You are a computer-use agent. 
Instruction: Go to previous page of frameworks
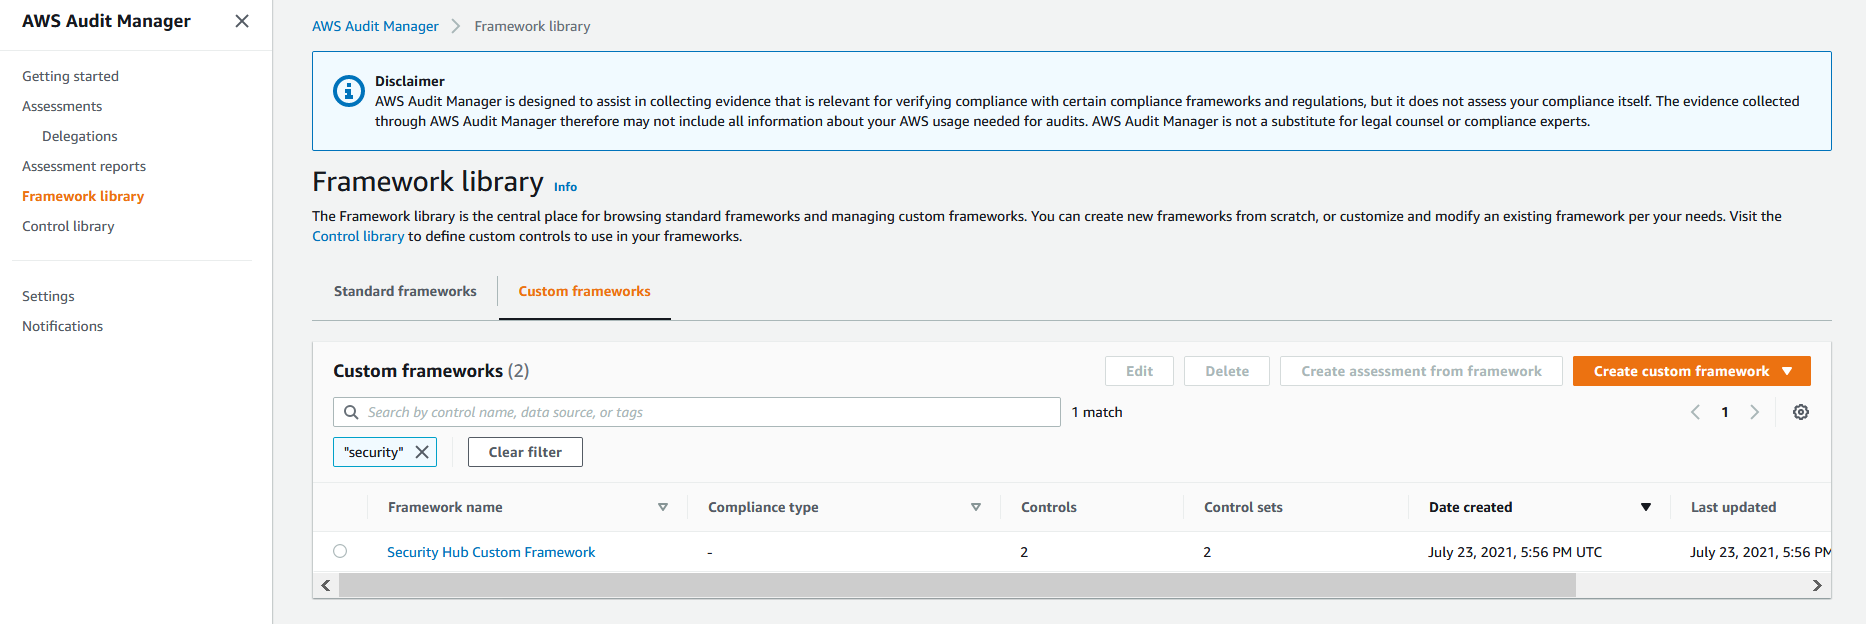[x=1695, y=412]
